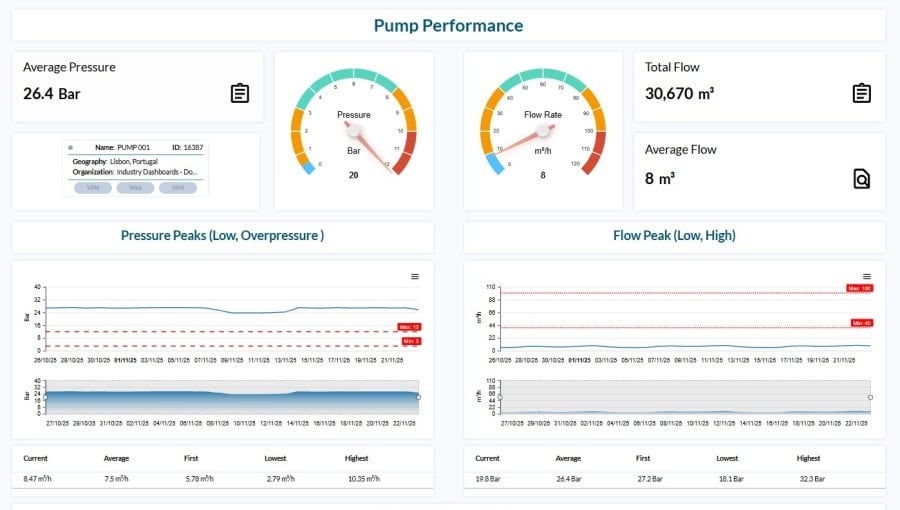Click the Flow Peak section header
Image resolution: width=900 pixels, height=510 pixels.
[674, 236]
